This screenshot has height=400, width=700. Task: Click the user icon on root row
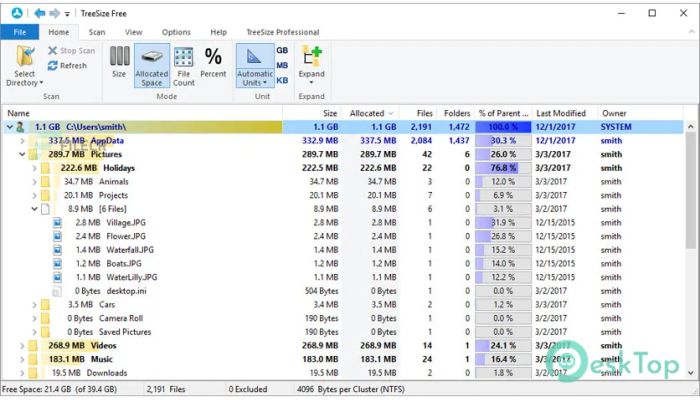[20, 127]
